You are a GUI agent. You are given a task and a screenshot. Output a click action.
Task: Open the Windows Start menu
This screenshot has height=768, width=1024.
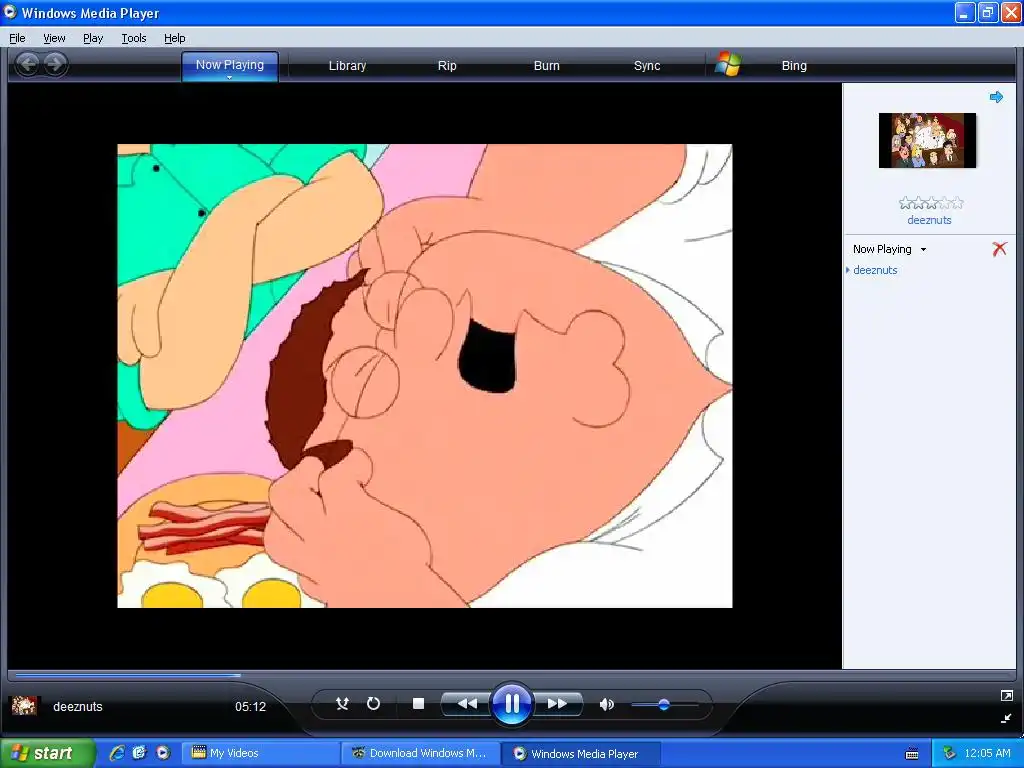pos(46,753)
